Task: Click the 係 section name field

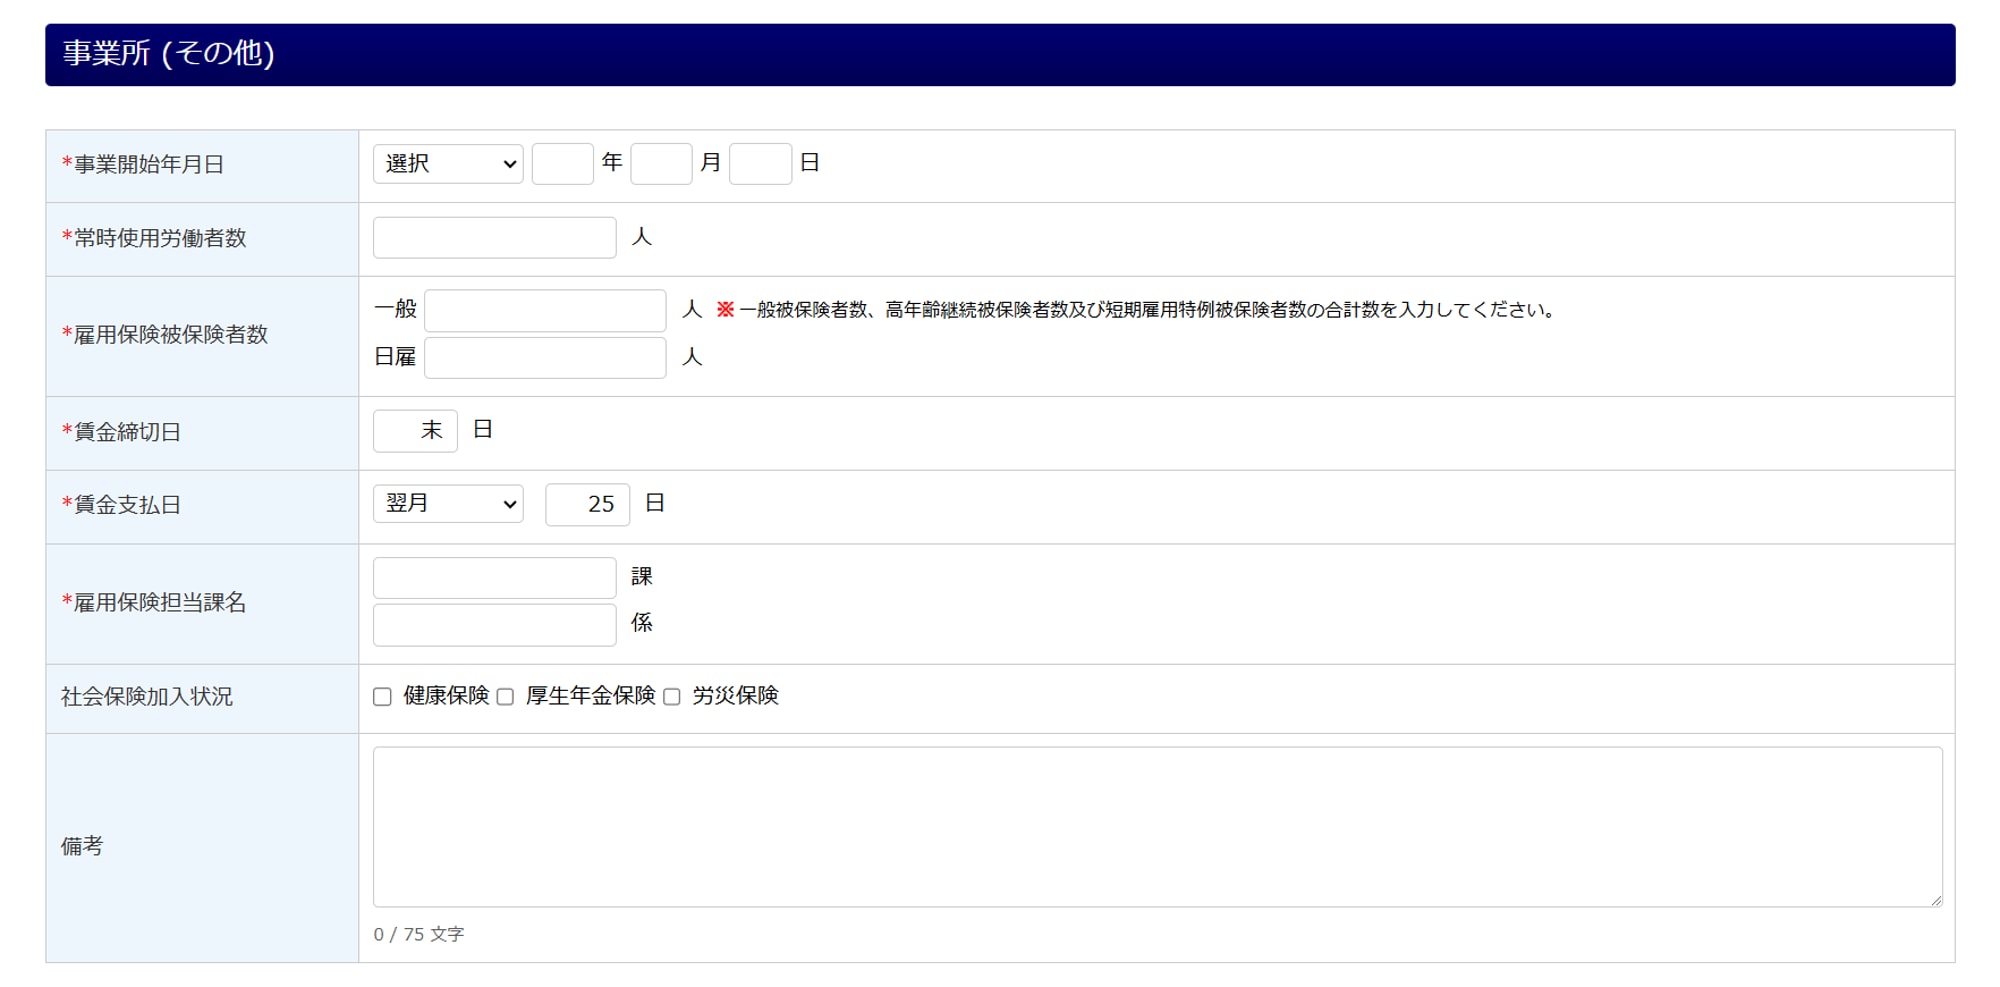Action: pos(495,625)
